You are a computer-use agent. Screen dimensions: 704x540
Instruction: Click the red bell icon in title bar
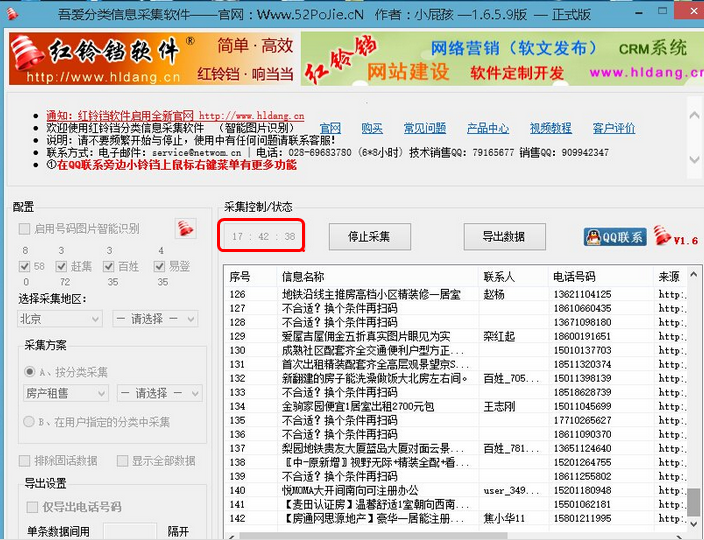12,13
